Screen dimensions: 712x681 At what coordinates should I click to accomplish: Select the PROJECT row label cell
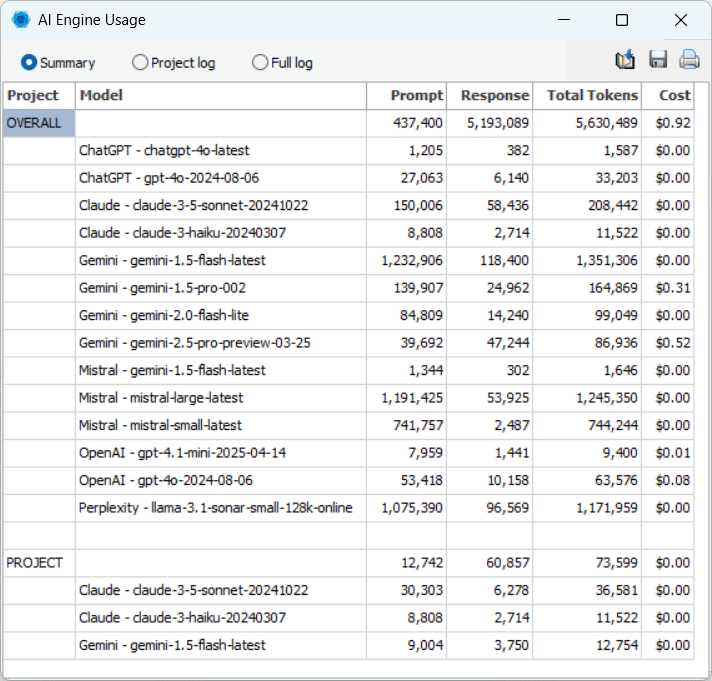pos(39,563)
